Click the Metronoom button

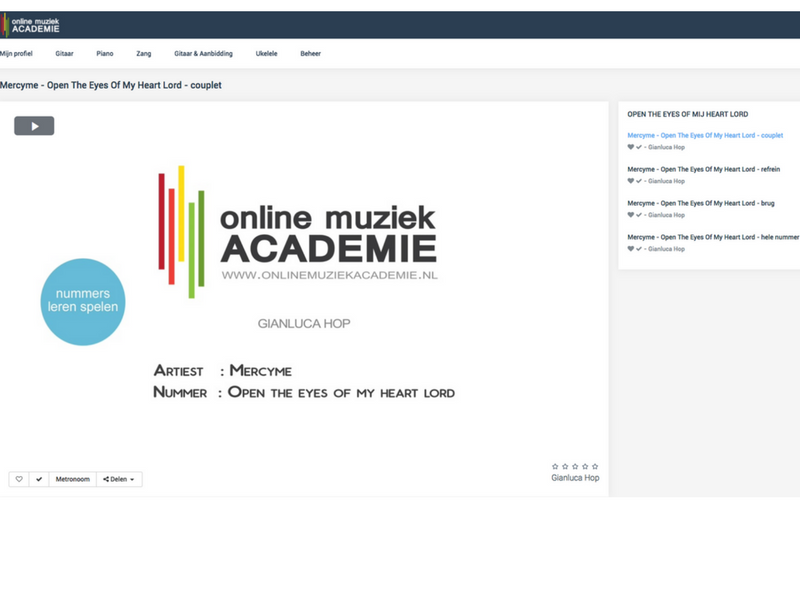click(x=72, y=479)
